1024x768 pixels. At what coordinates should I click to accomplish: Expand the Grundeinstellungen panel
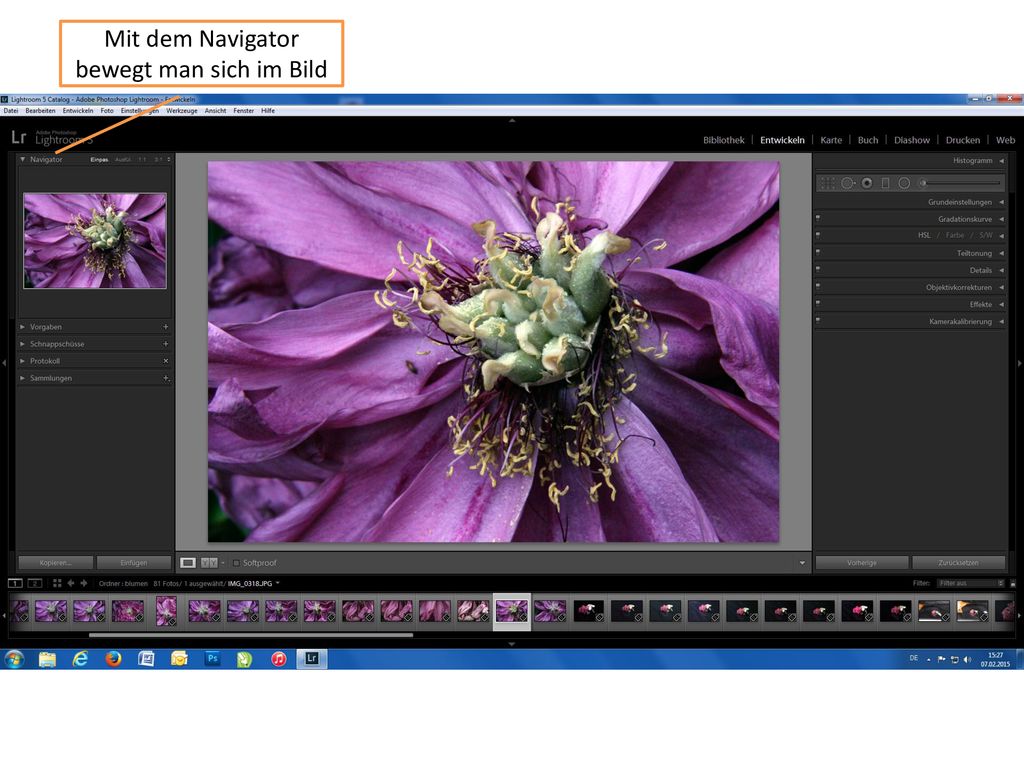coord(1001,202)
